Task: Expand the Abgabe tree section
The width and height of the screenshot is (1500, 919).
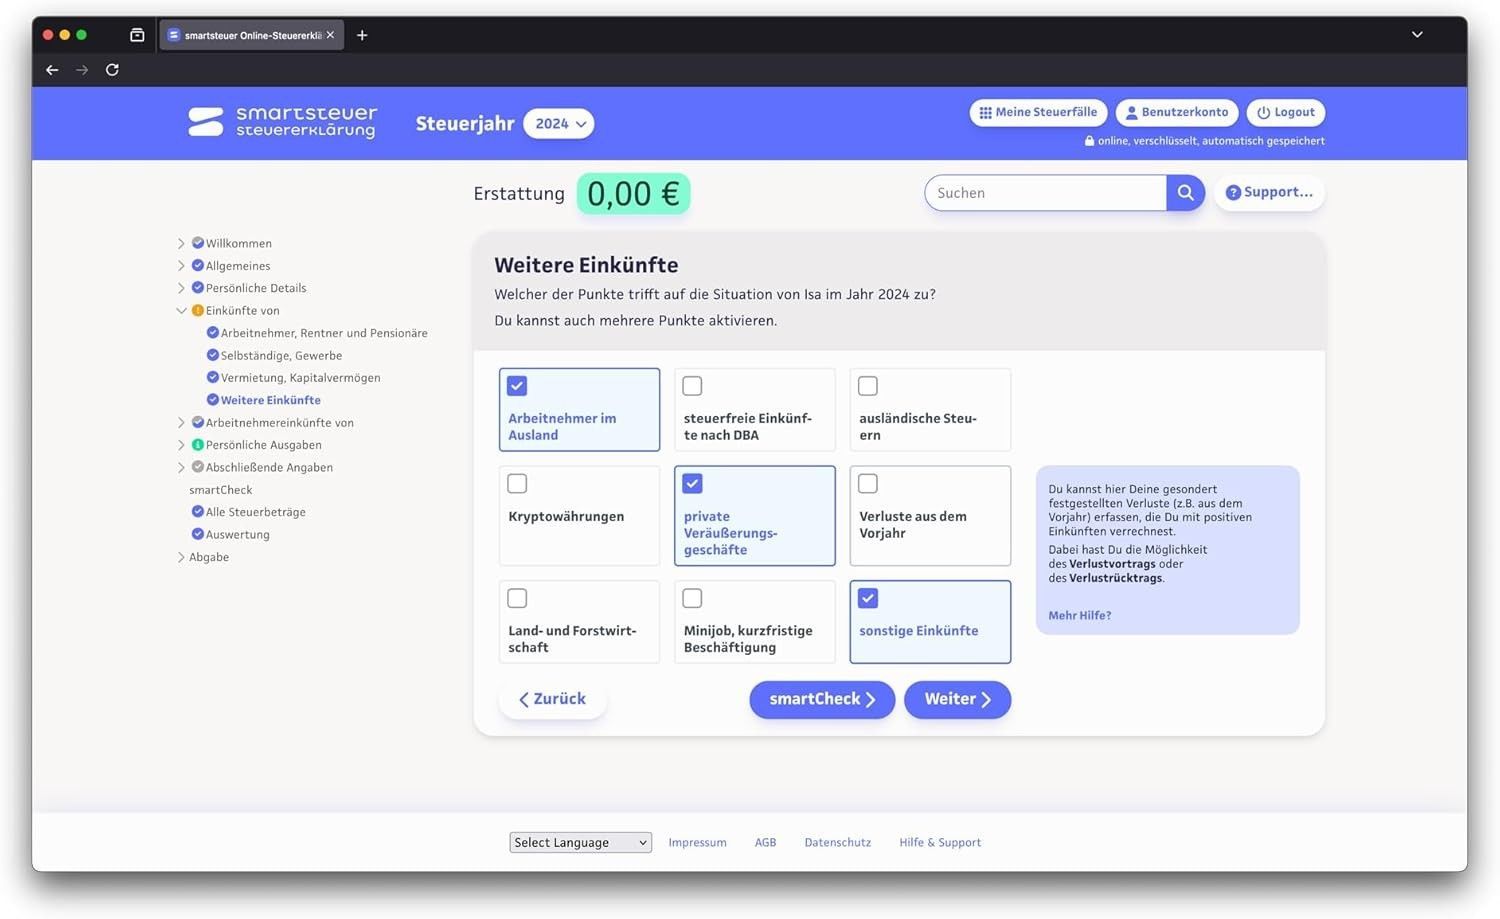Action: (181, 557)
